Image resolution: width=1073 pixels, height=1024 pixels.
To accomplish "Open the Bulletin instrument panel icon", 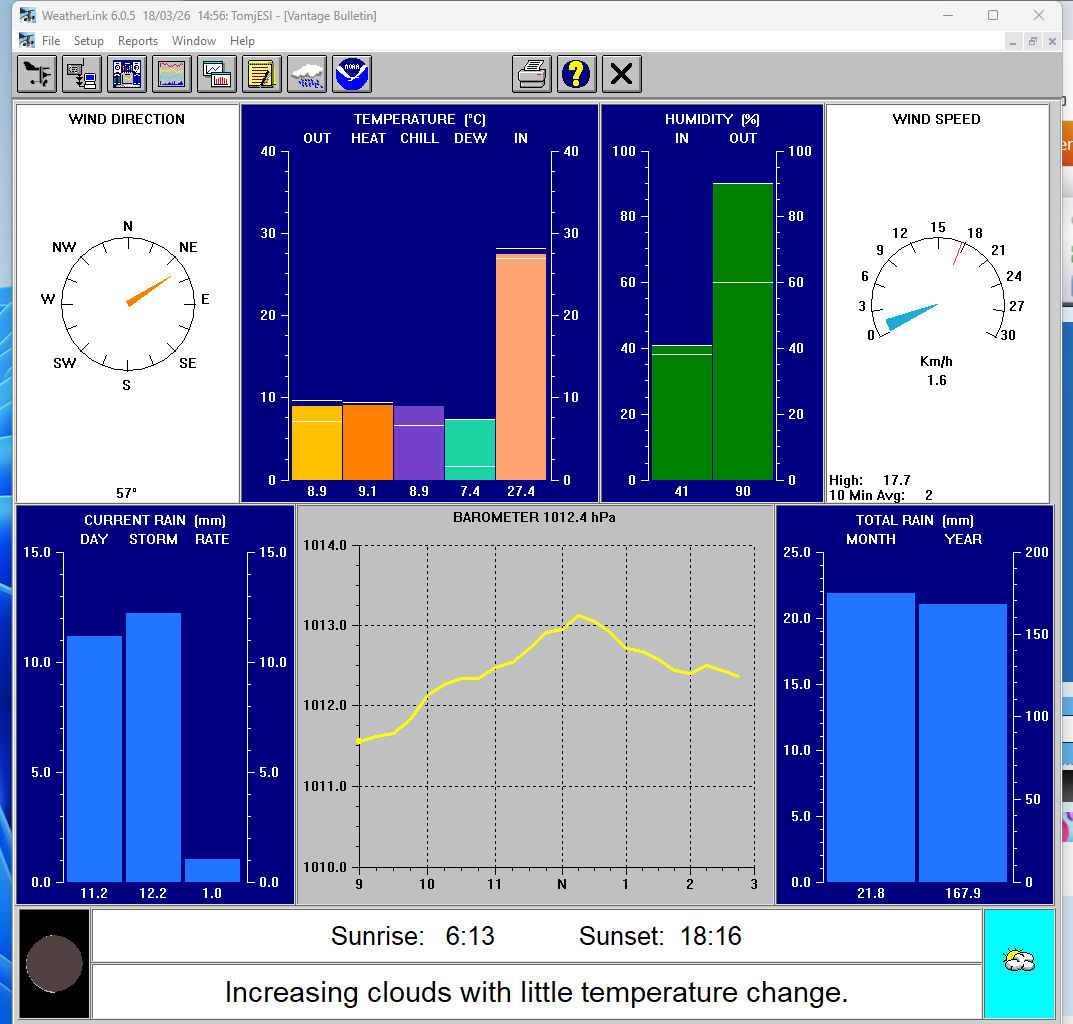I will [x=127, y=74].
